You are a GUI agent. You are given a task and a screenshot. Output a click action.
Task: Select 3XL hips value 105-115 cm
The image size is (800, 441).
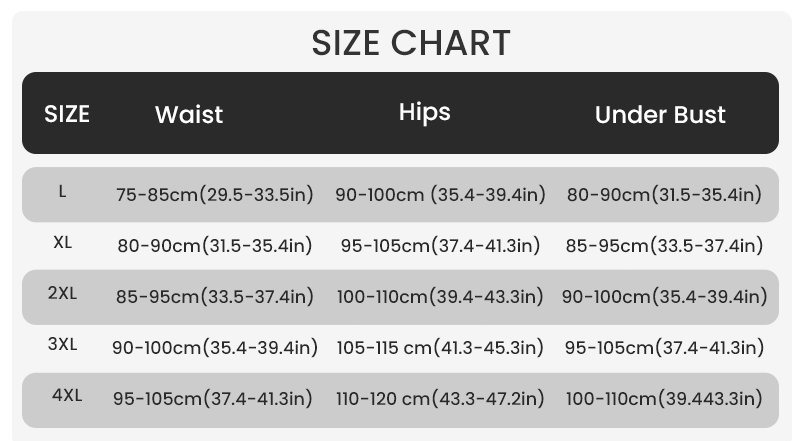pos(440,348)
